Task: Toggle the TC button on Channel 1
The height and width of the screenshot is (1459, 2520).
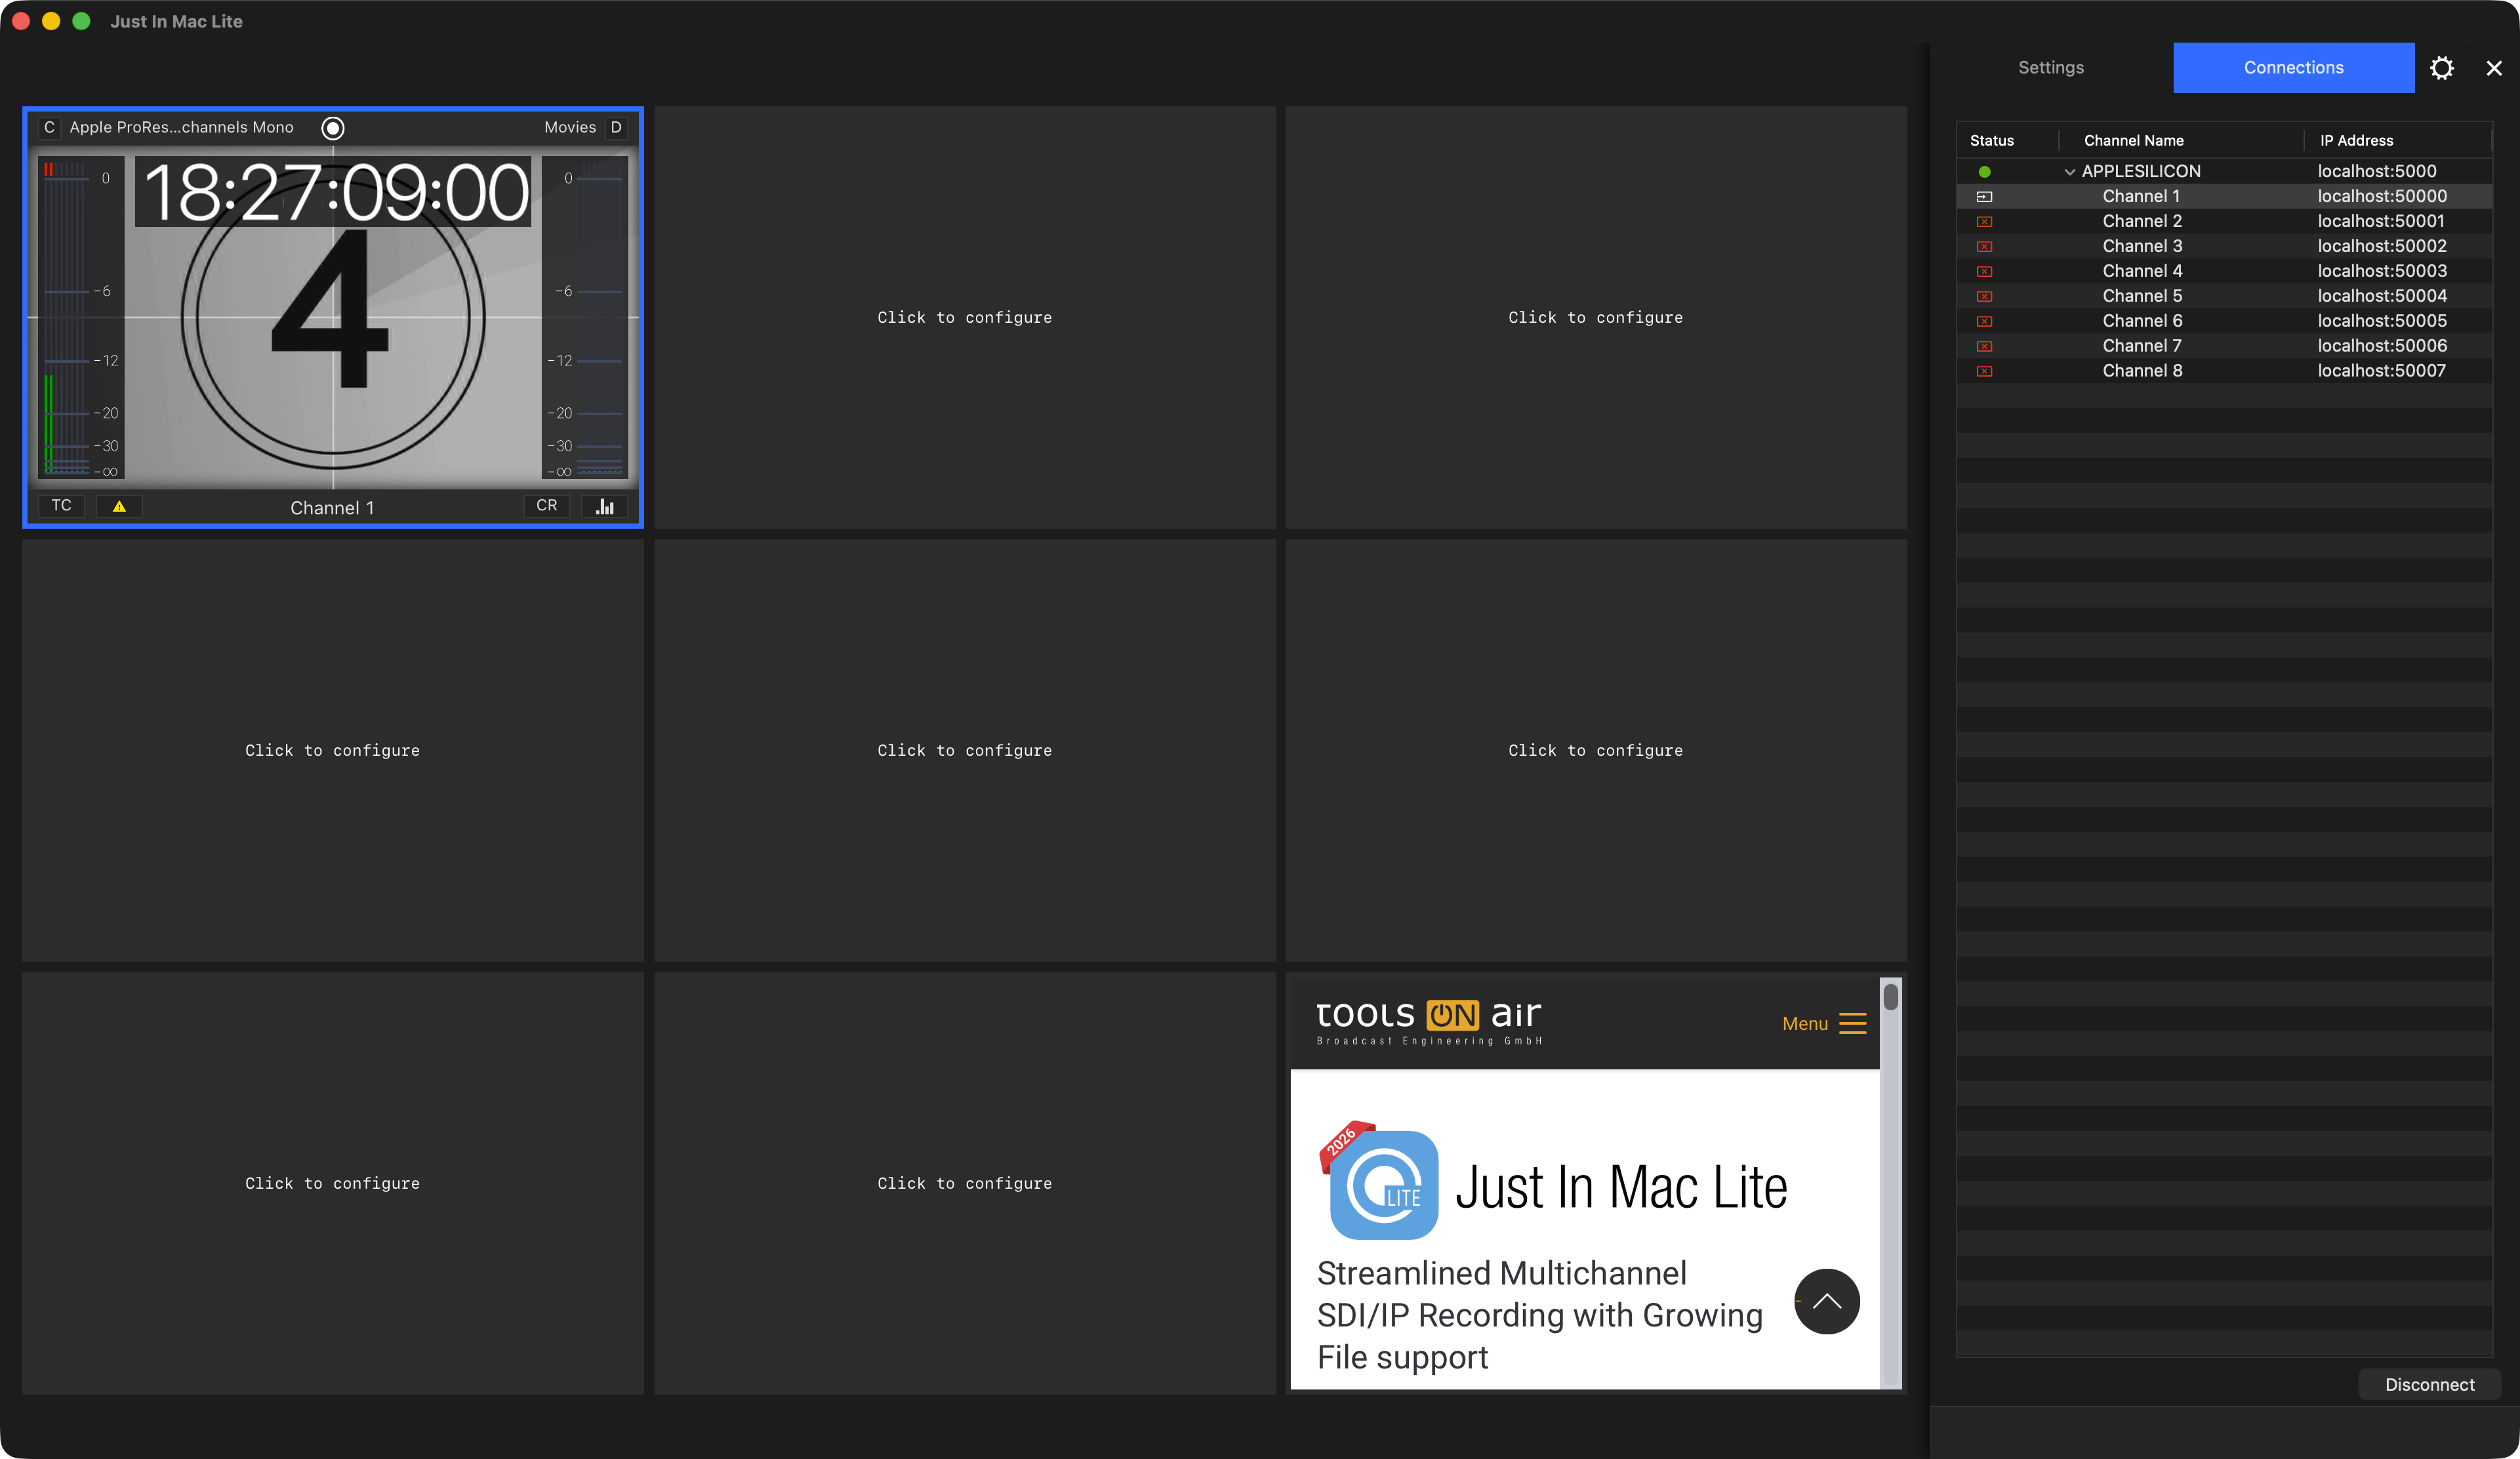Action: (x=62, y=506)
